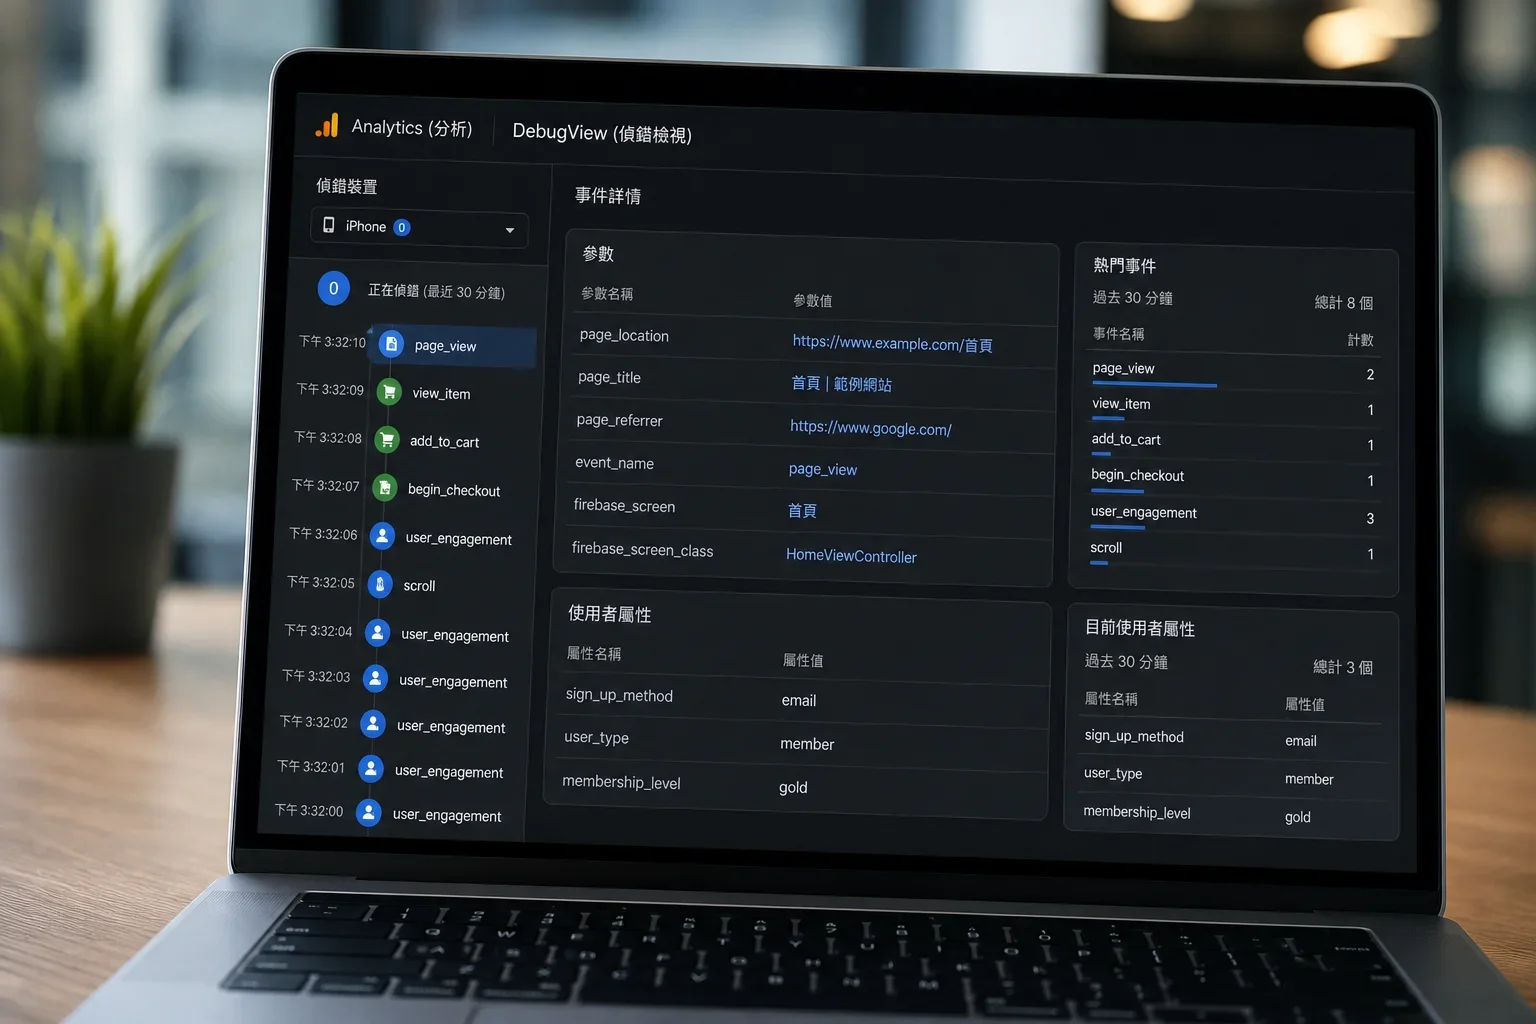Click the blue 0 circle beside 正在偵錯
Viewport: 1536px width, 1024px height.
click(x=334, y=288)
